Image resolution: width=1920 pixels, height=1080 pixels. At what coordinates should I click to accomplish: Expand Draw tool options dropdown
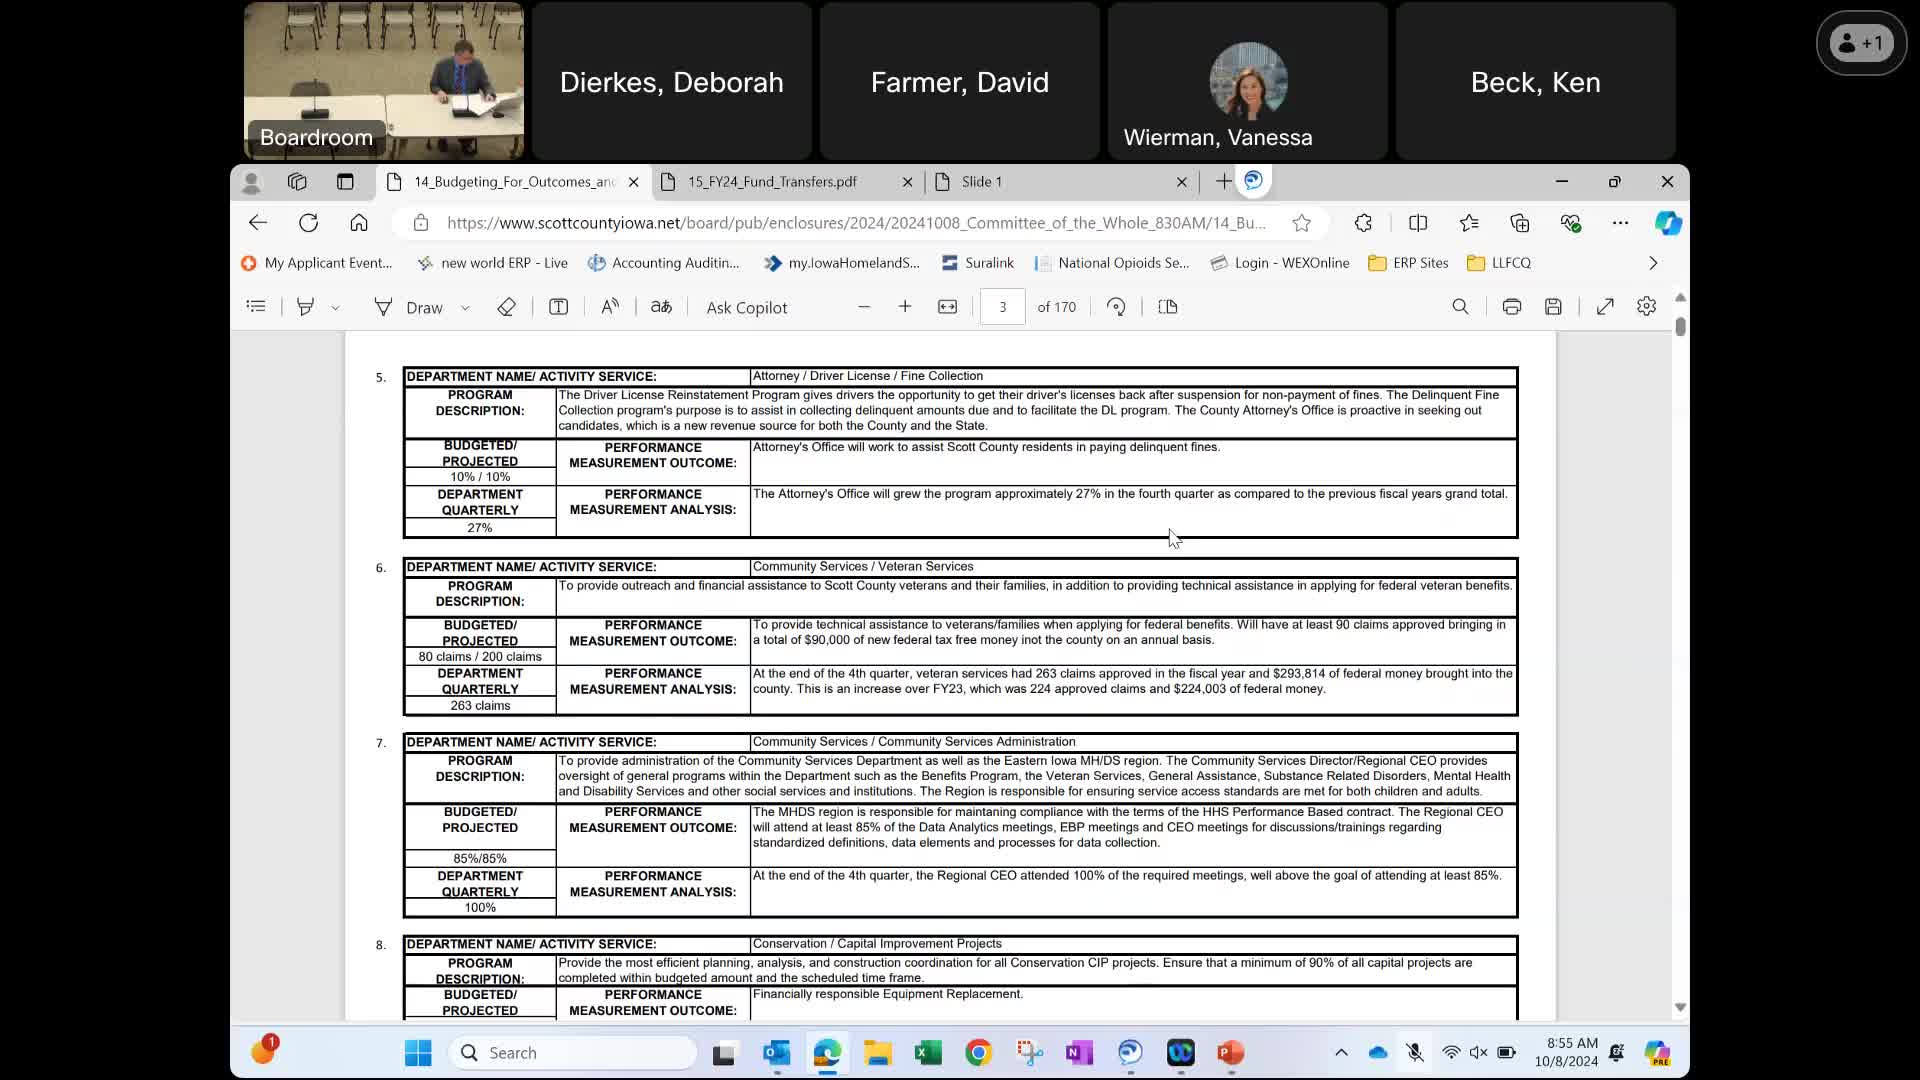tap(465, 308)
